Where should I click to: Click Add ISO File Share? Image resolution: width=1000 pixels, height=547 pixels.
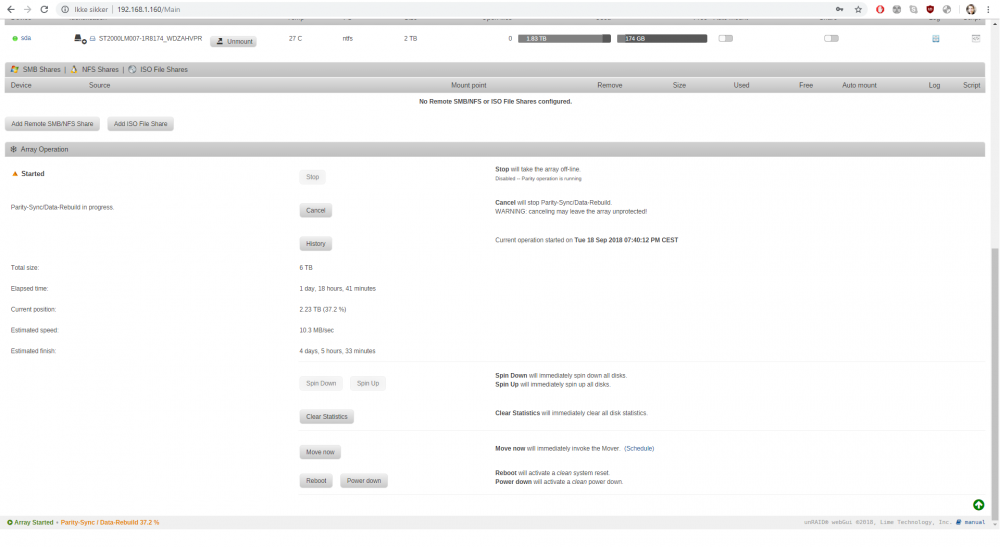pos(140,124)
